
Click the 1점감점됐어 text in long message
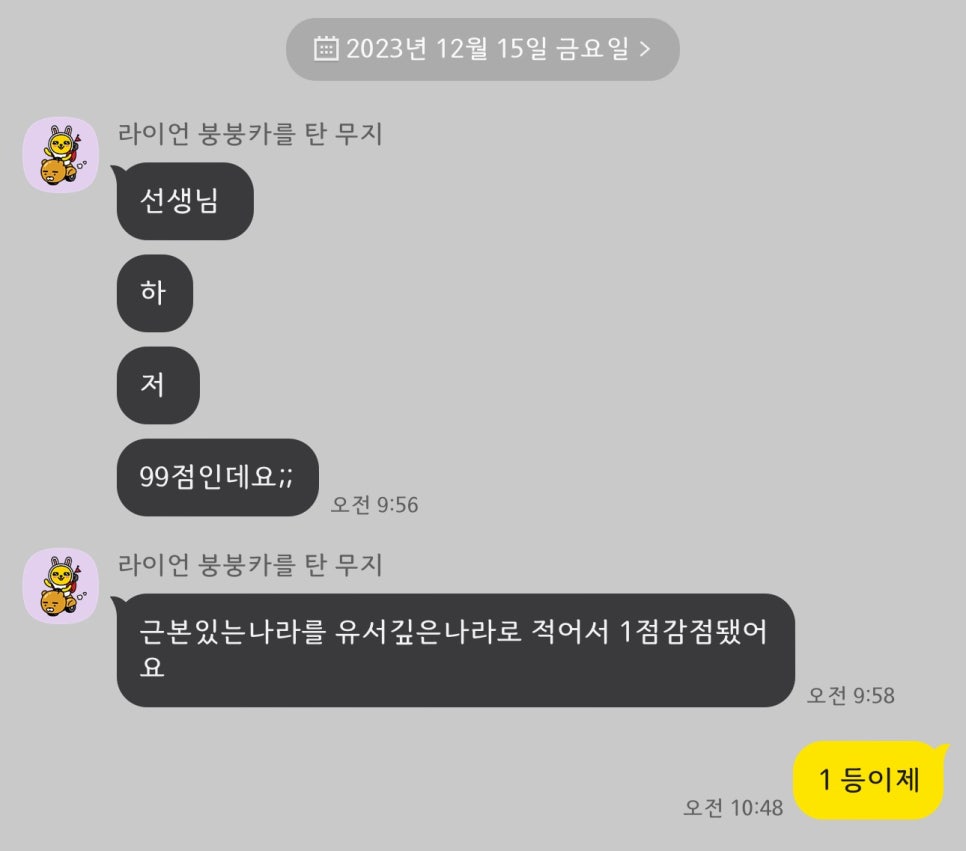click(x=694, y=632)
